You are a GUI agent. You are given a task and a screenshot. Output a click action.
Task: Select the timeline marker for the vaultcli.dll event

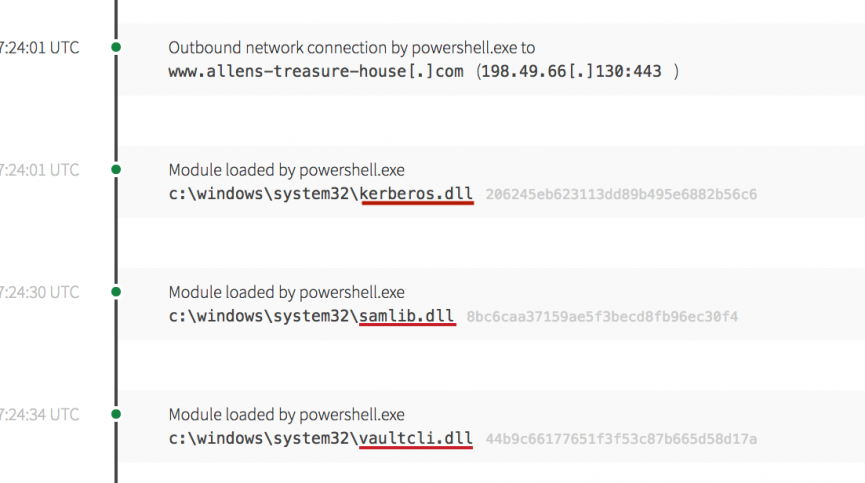tap(116, 414)
